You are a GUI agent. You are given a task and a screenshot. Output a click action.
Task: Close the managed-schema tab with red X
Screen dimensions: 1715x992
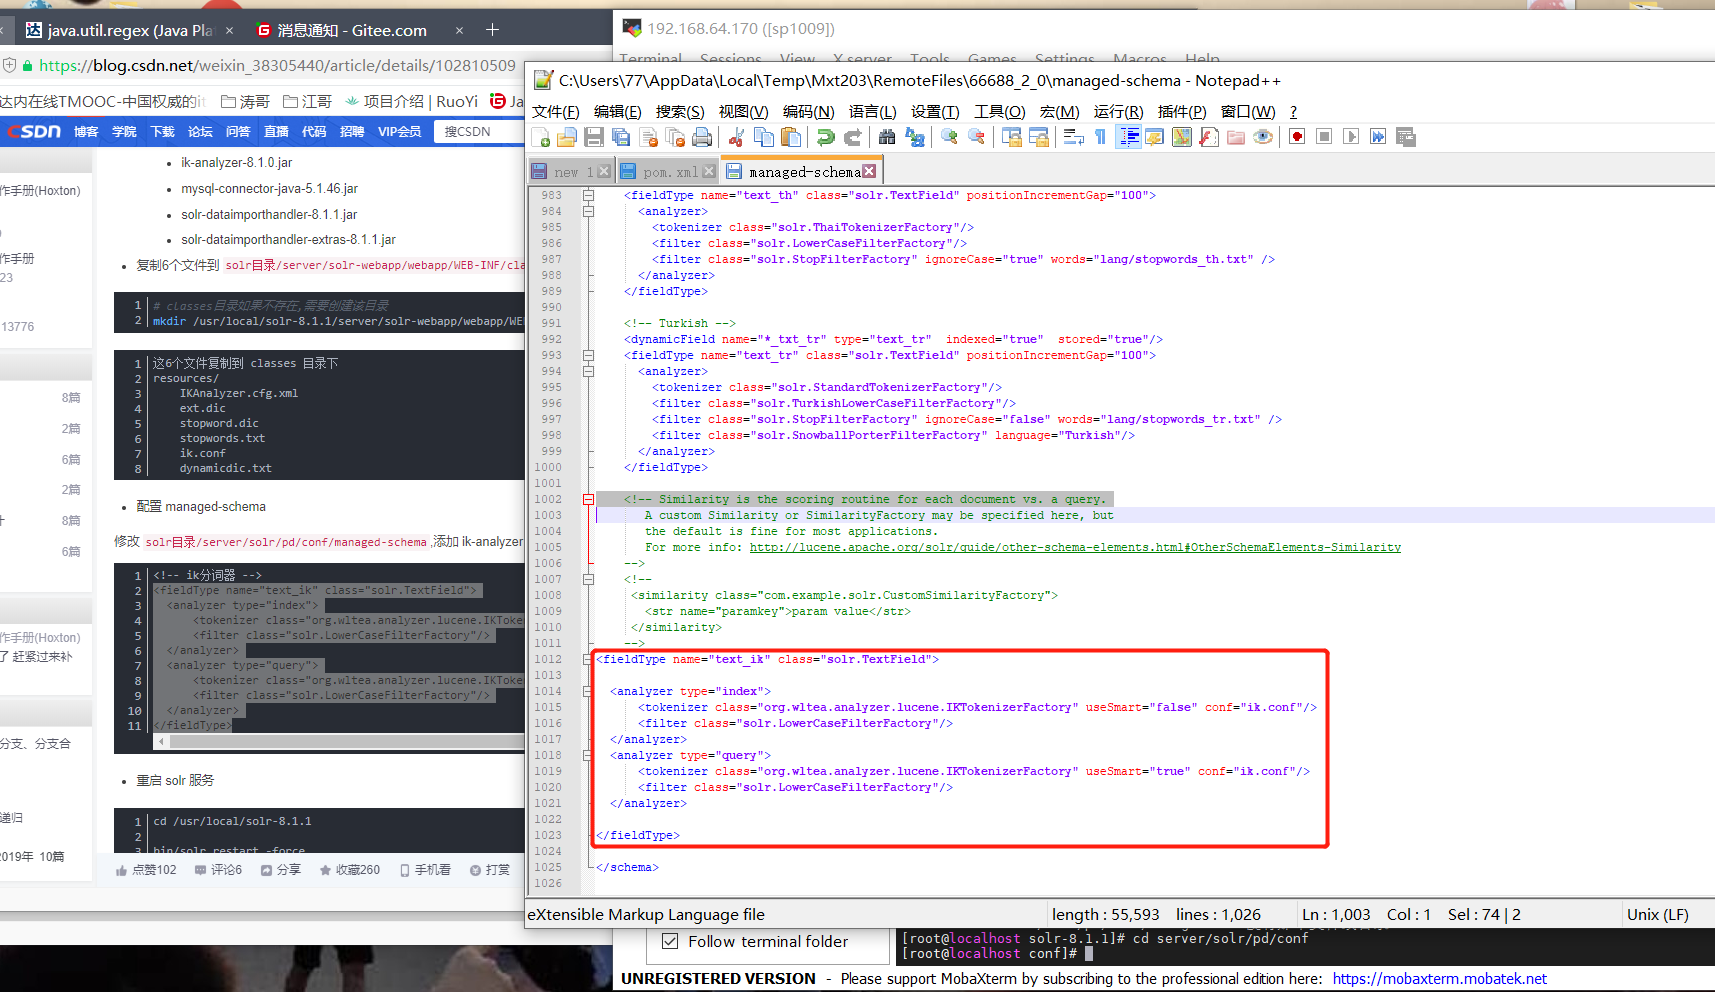(x=869, y=171)
